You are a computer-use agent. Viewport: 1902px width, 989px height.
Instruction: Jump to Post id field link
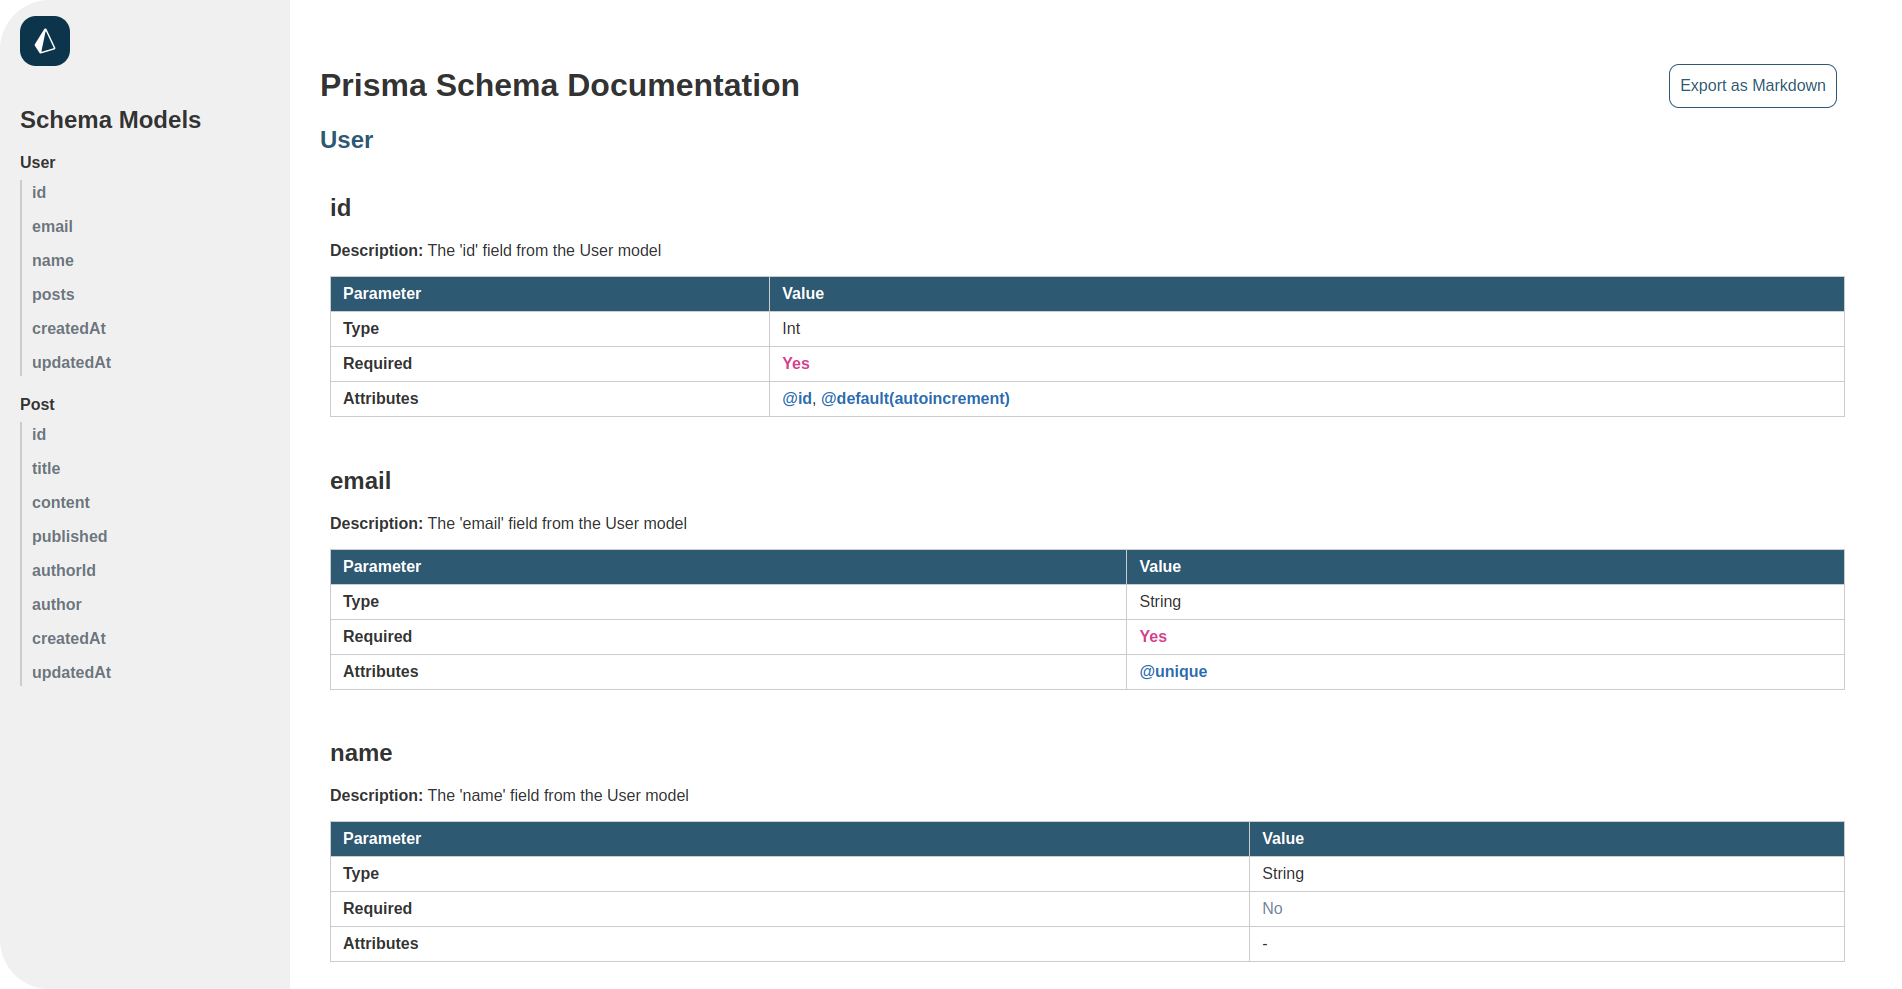[x=39, y=434]
